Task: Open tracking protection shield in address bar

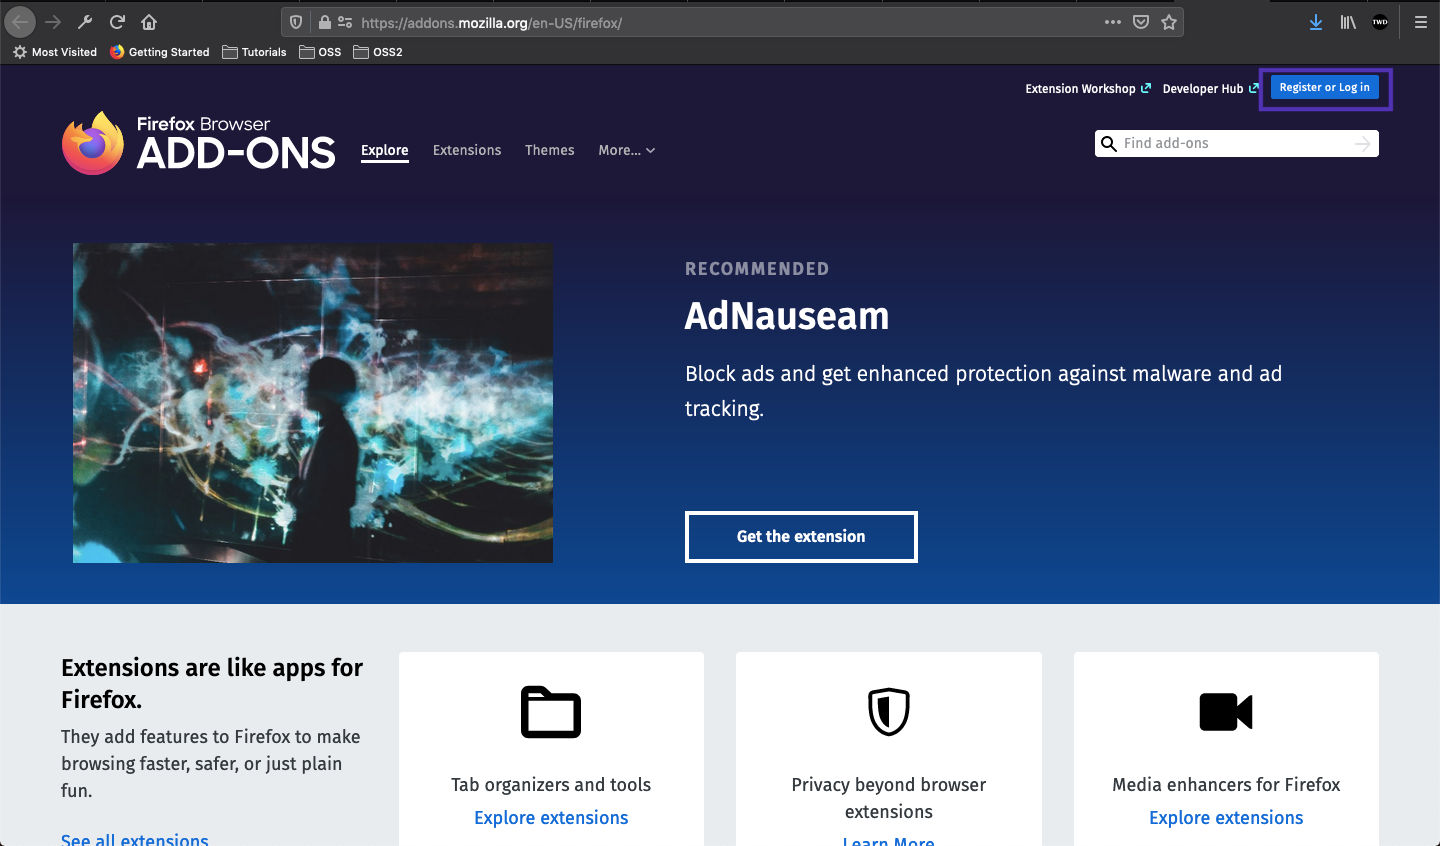Action: (x=296, y=22)
